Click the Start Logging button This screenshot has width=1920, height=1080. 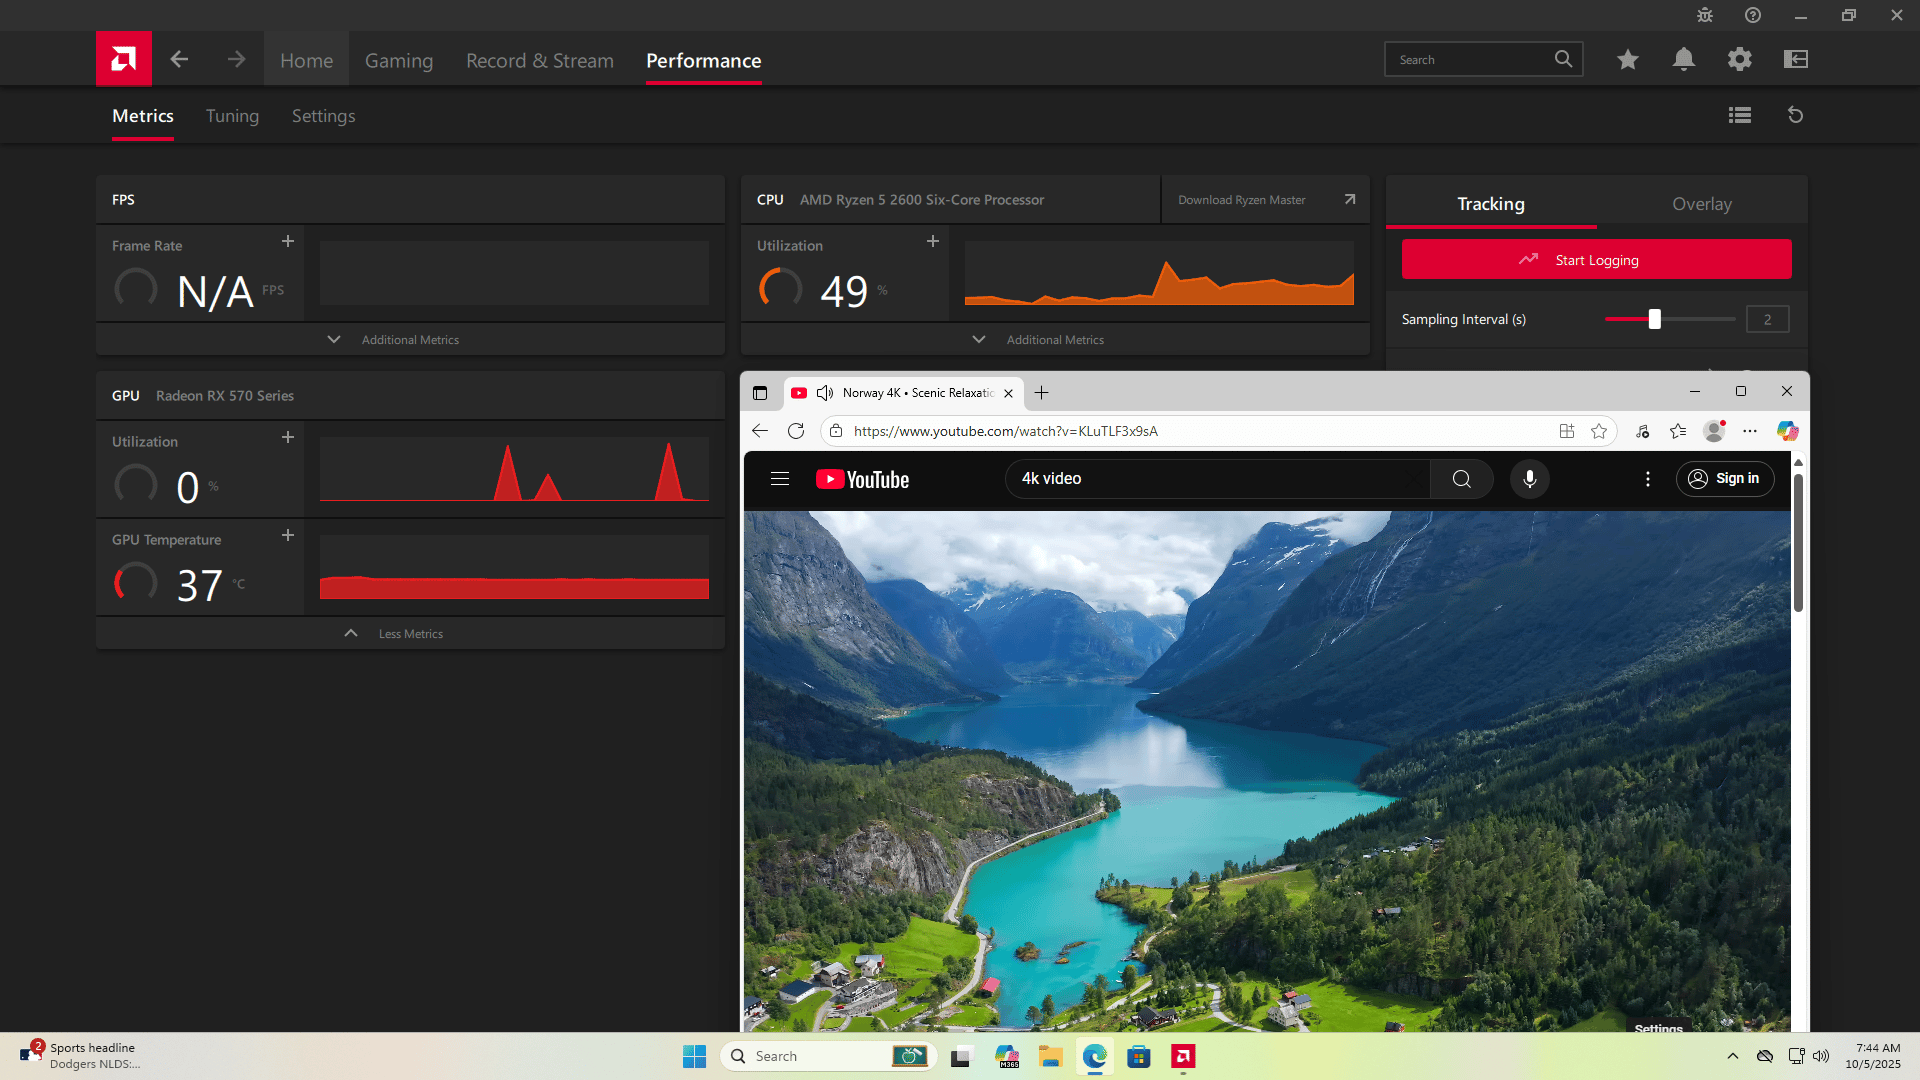[x=1596, y=260]
